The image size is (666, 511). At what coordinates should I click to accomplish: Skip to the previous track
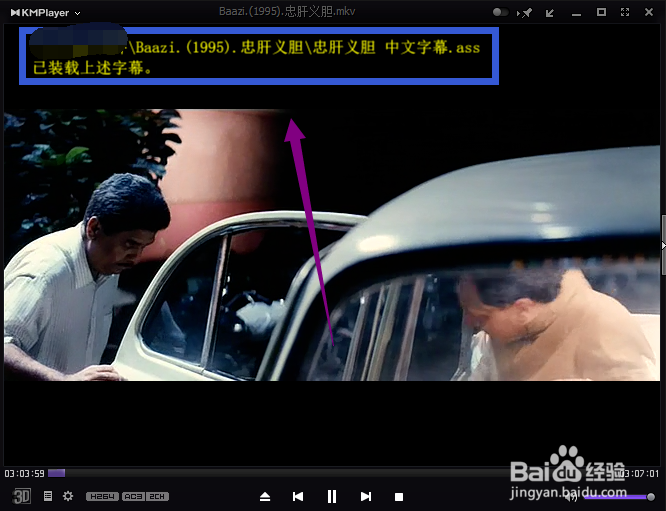[x=298, y=496]
